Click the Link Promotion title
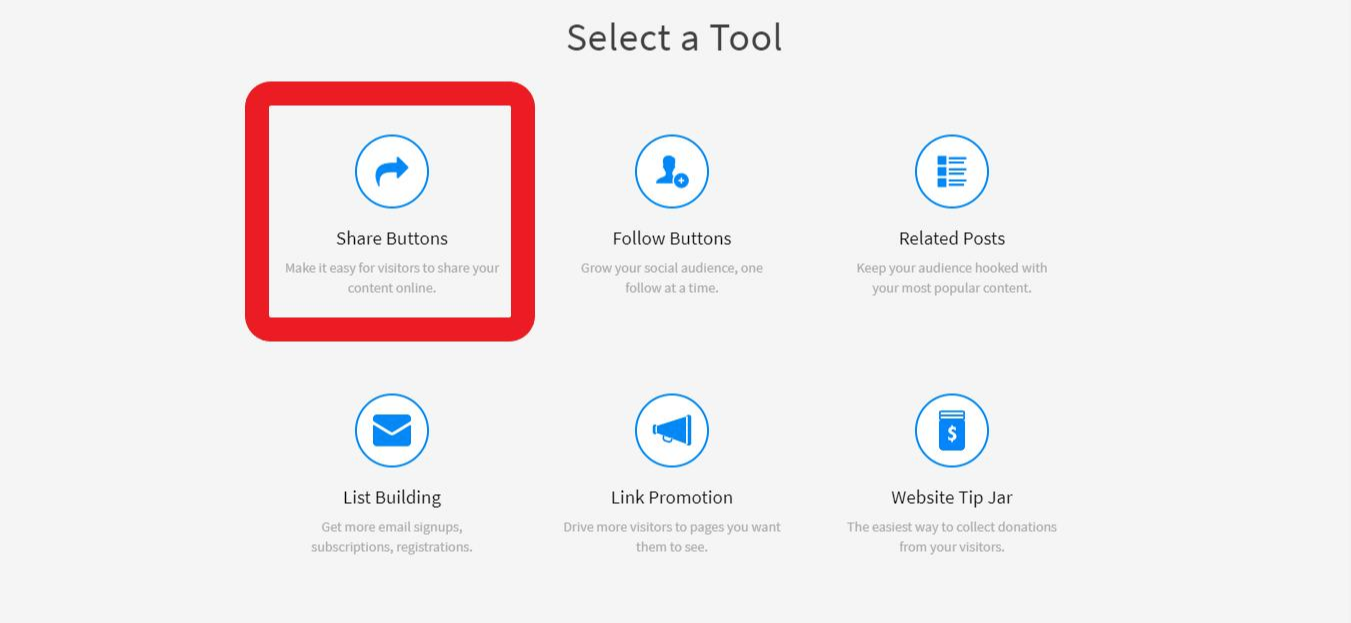 (x=672, y=497)
